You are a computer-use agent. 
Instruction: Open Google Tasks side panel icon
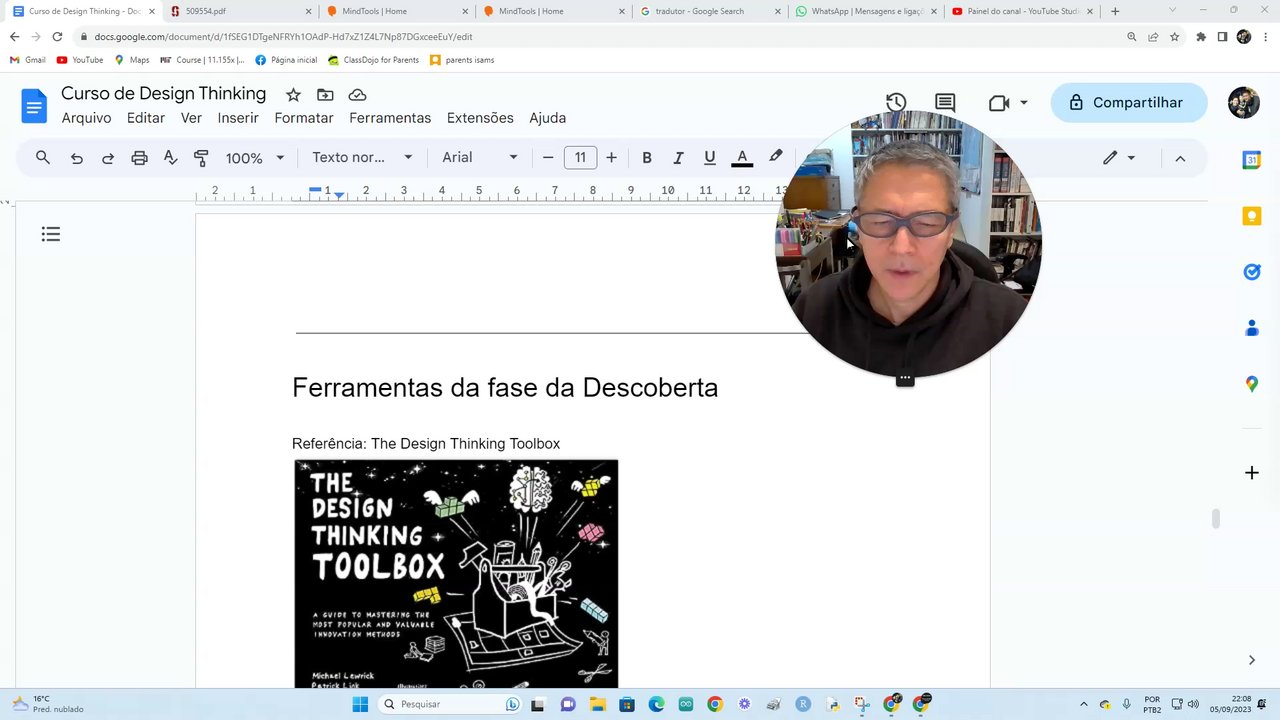[1252, 272]
